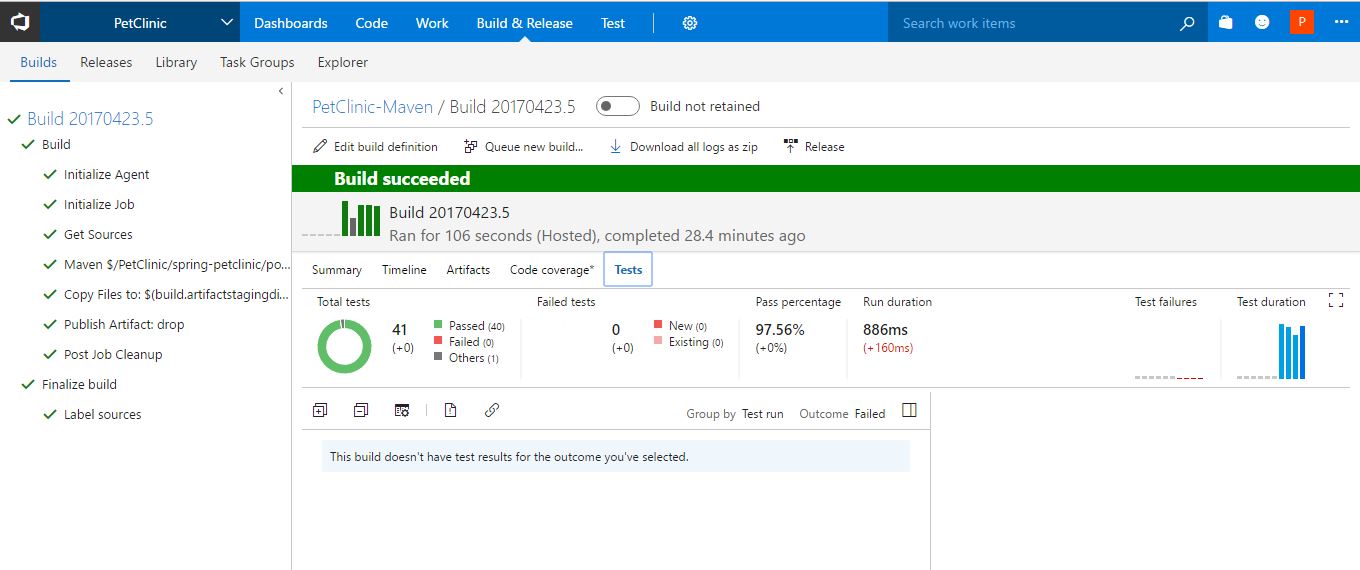This screenshot has height=570, width=1360.
Task: Switch to the Task Groups tab
Action: click(x=257, y=62)
